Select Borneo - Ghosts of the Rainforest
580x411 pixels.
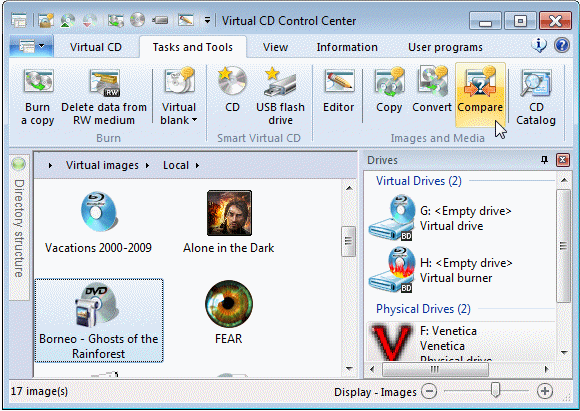pos(99,320)
